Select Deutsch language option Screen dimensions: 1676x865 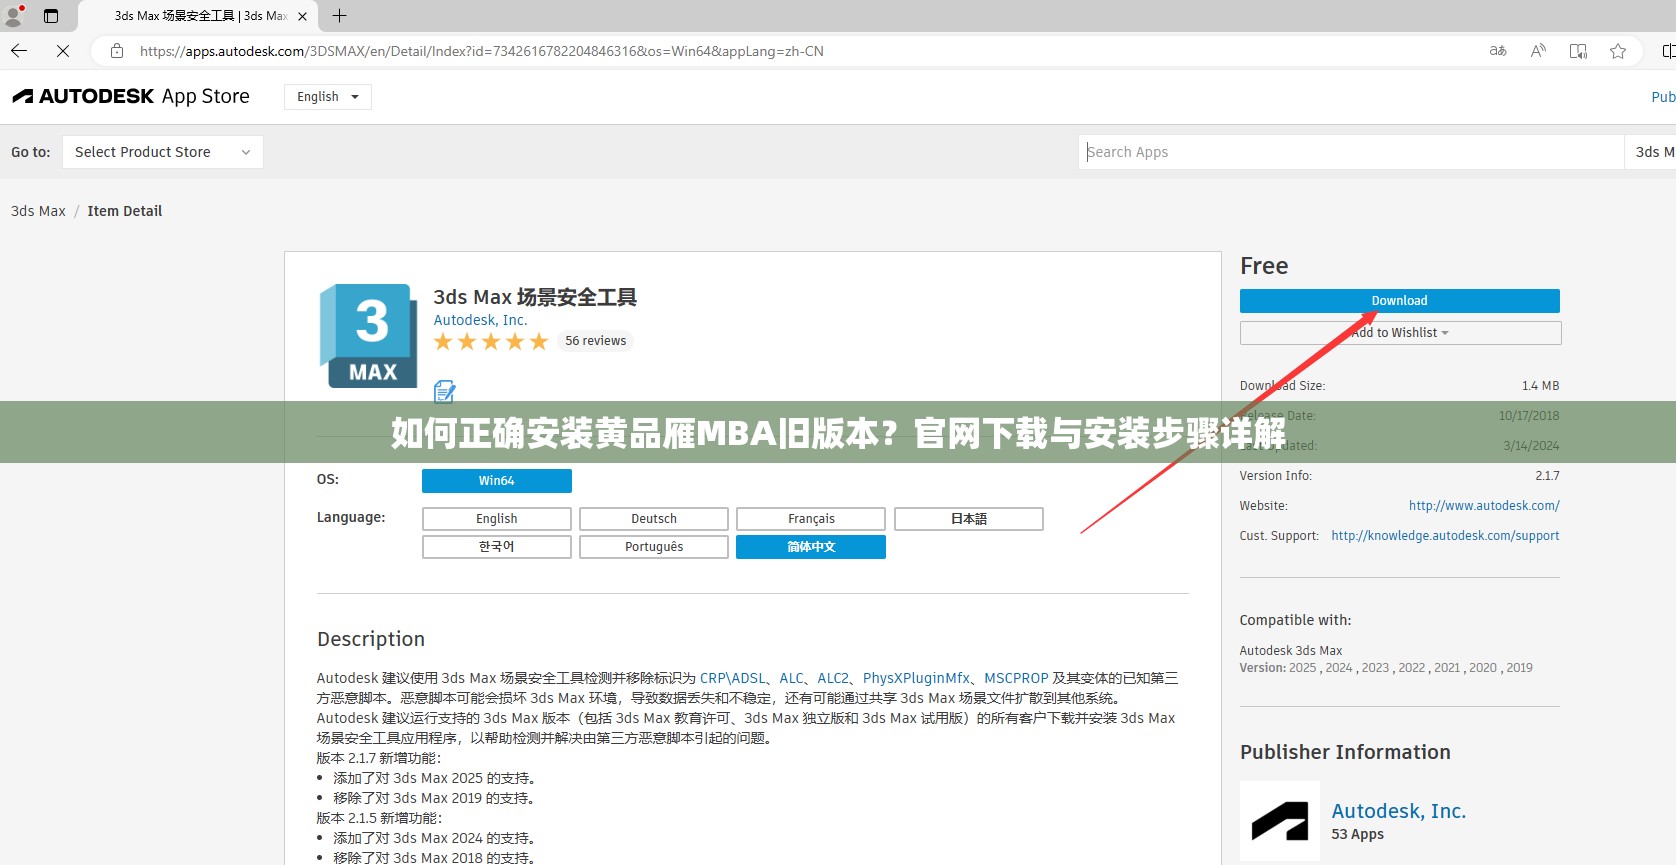pyautogui.click(x=654, y=519)
